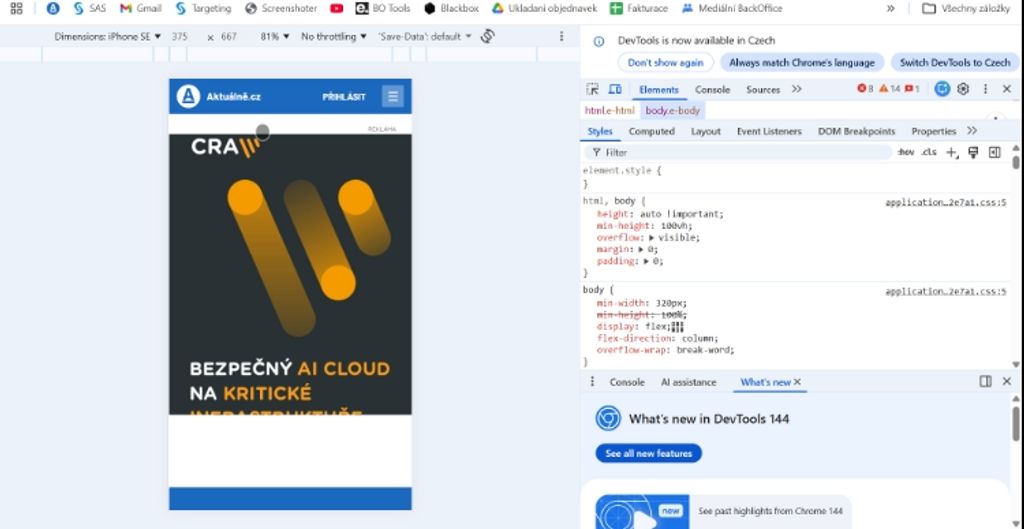Viewport: 1024px width, 529px height.
Task: Open DevTools settings gear
Action: [x=963, y=89]
